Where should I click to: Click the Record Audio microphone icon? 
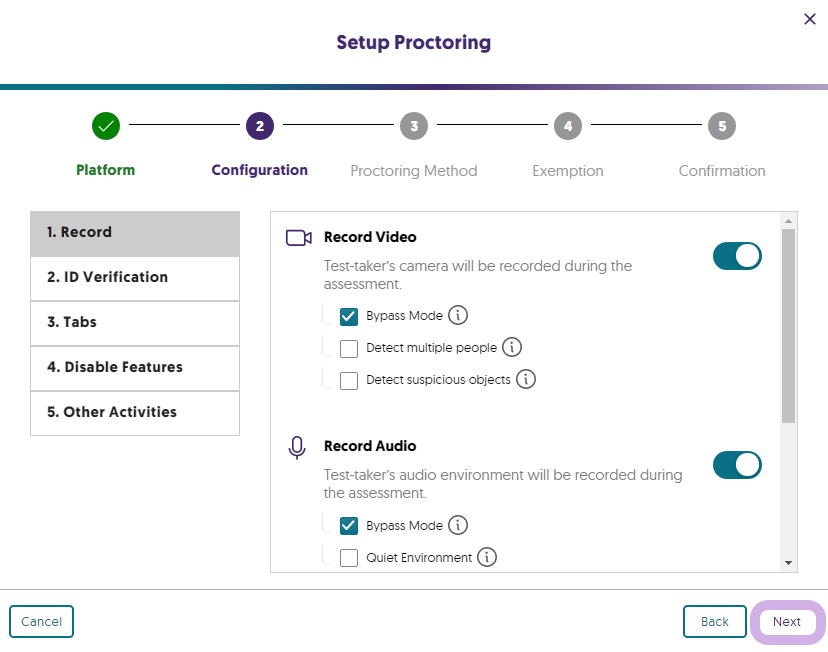pos(297,448)
